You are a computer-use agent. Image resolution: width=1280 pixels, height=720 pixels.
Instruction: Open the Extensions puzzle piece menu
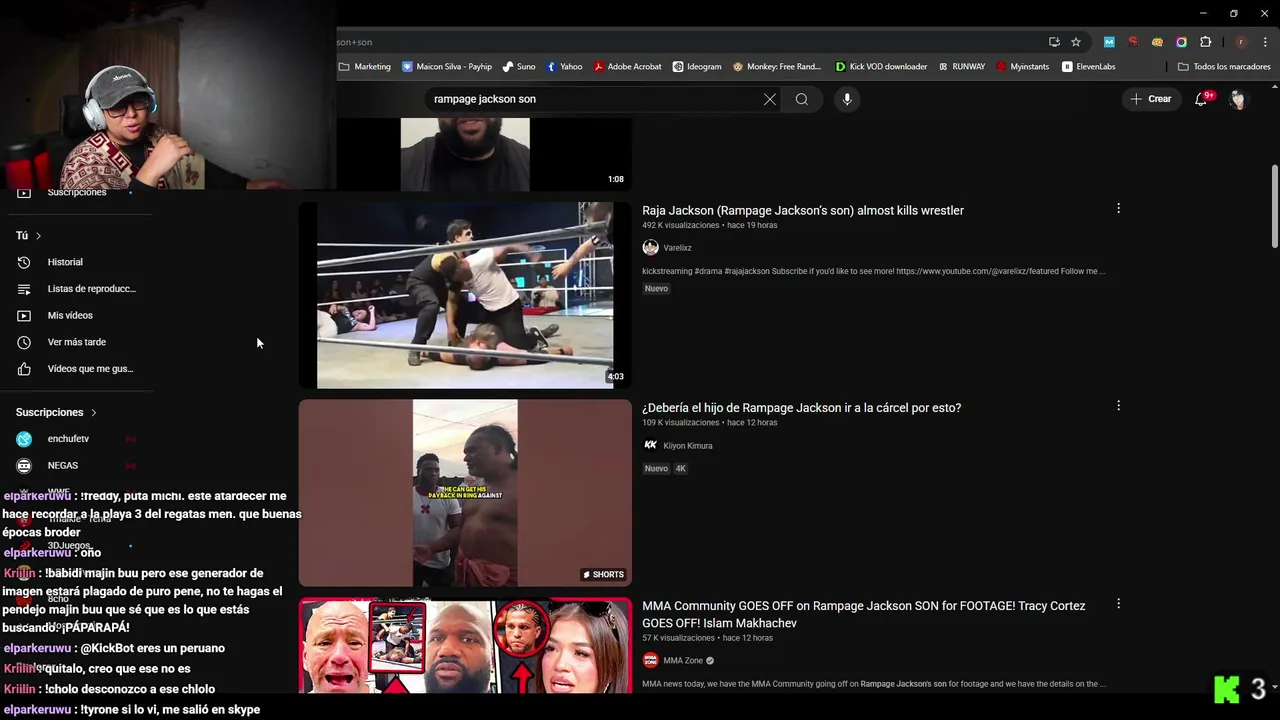pyautogui.click(x=1205, y=42)
